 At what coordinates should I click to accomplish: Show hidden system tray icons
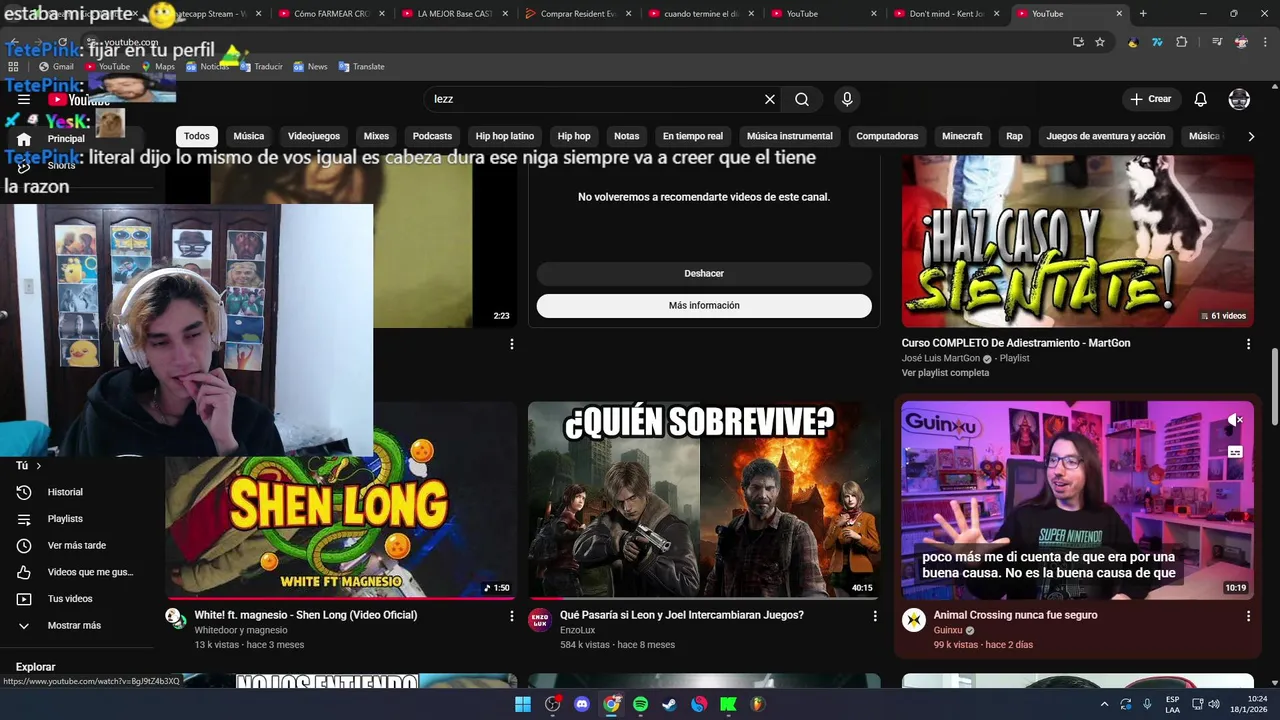(x=1105, y=704)
